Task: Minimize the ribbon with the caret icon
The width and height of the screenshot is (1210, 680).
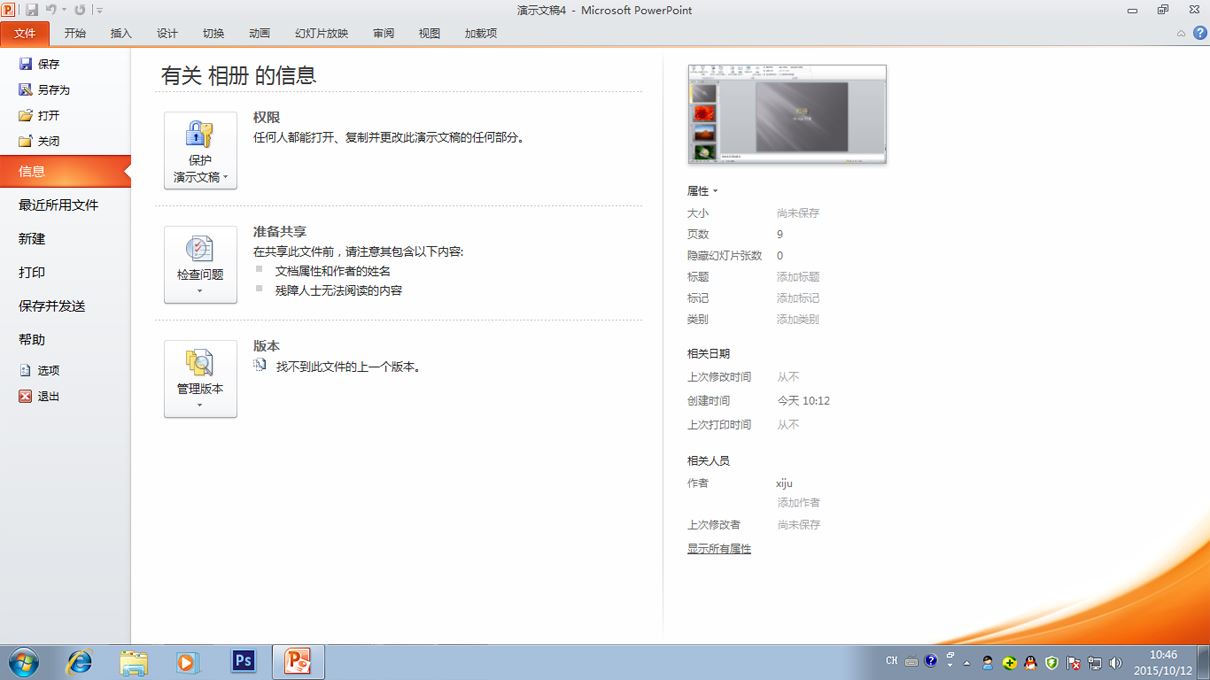Action: (1181, 33)
